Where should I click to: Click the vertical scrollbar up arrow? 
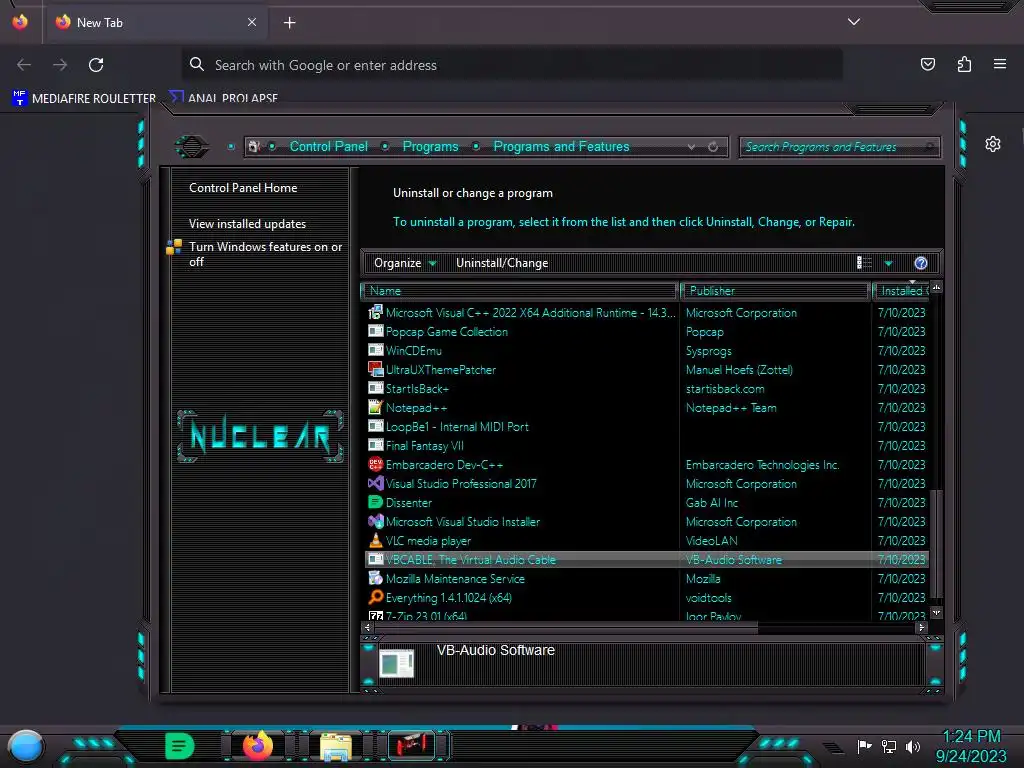(x=936, y=288)
